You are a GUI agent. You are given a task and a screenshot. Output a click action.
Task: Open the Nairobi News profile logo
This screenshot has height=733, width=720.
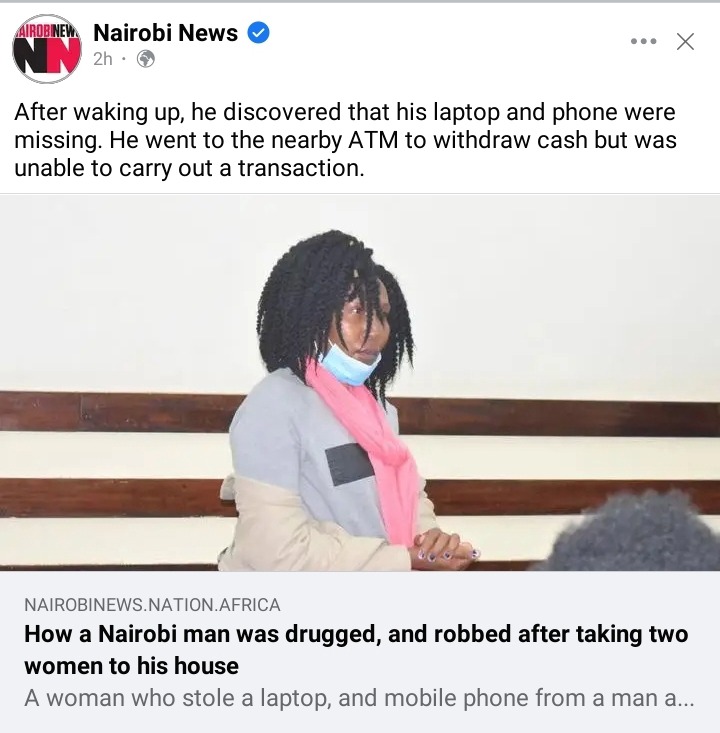pos(47,49)
